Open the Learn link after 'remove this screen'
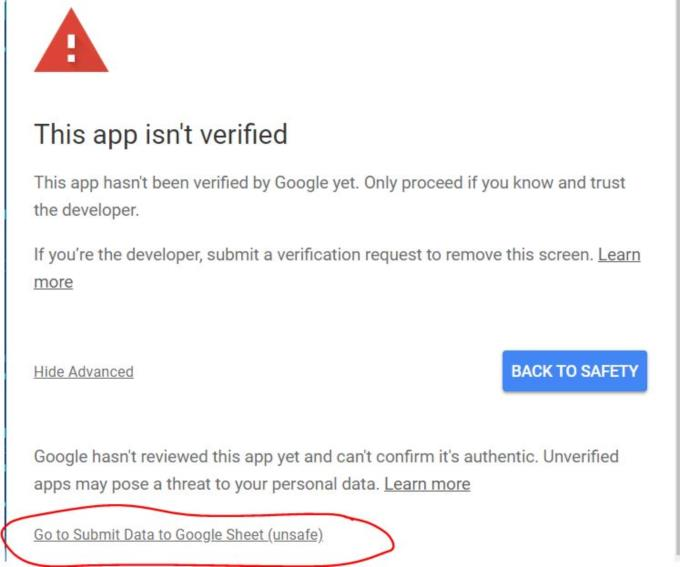This screenshot has height=567, width=680. 619,255
